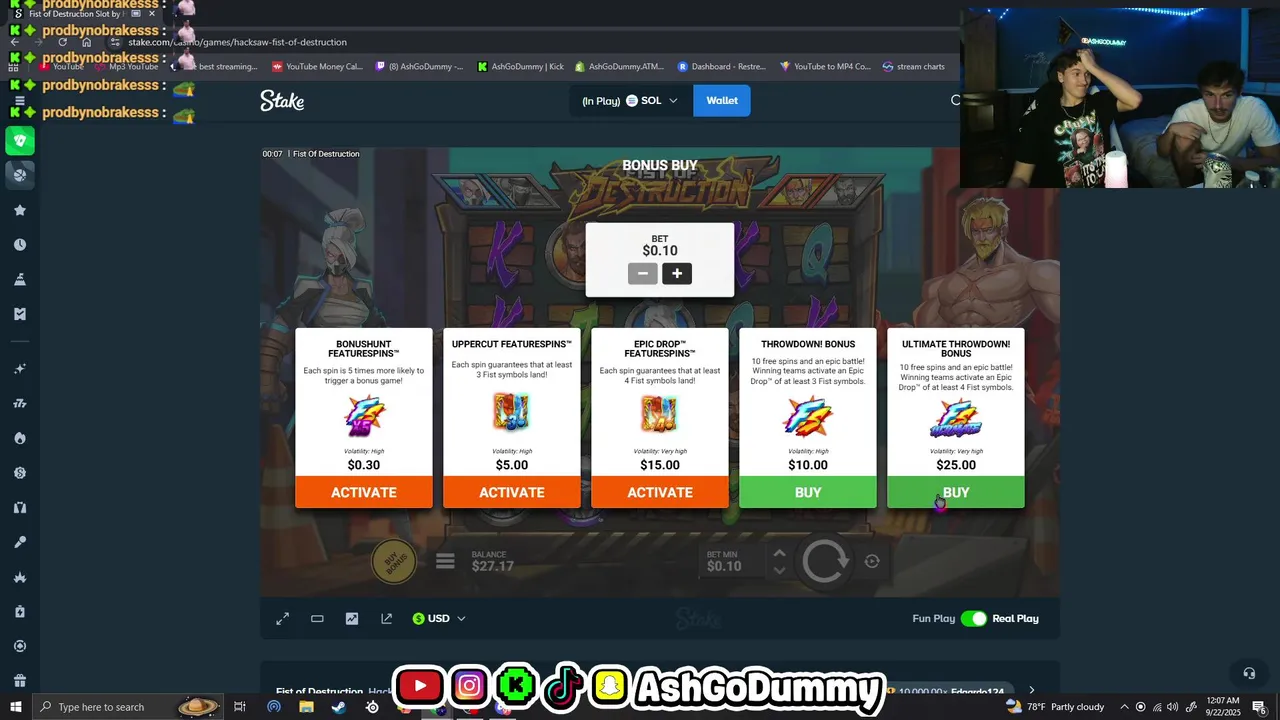Open AshGoDummy.ATM bookmark

[620, 67]
